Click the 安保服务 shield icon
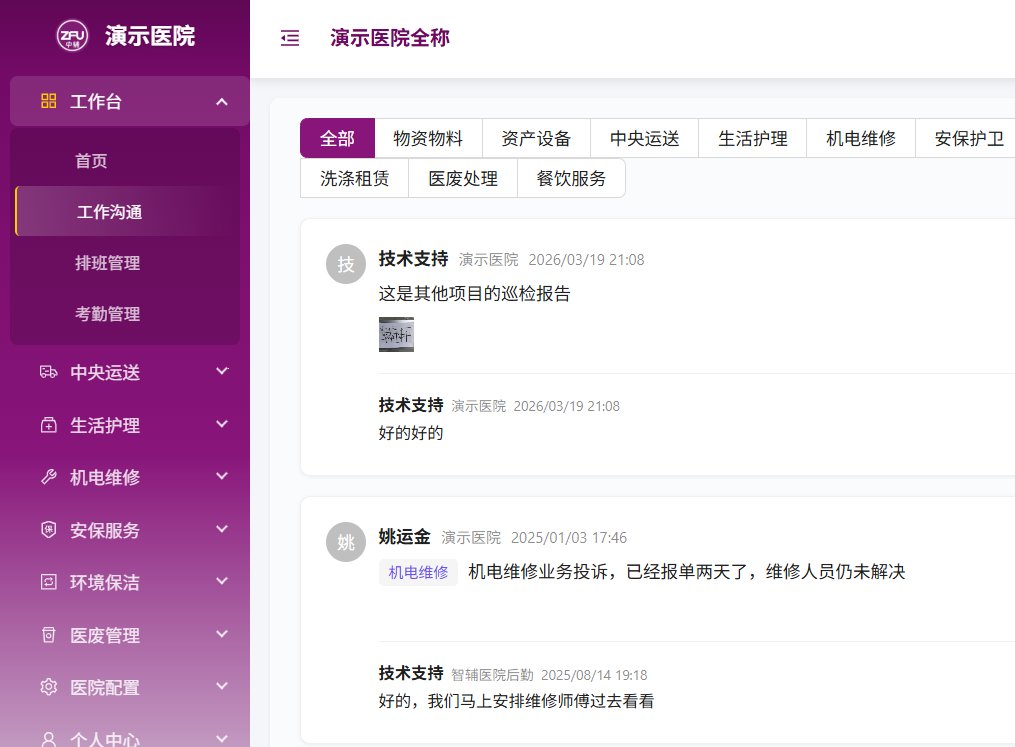The image size is (1015, 747). tap(49, 530)
